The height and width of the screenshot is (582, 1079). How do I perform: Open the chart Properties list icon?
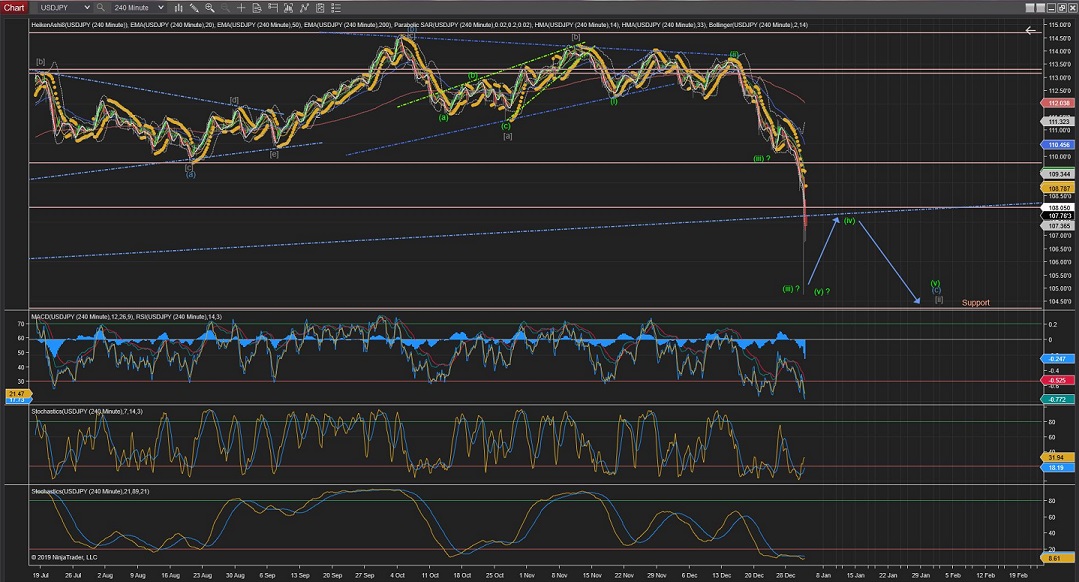pos(336,8)
